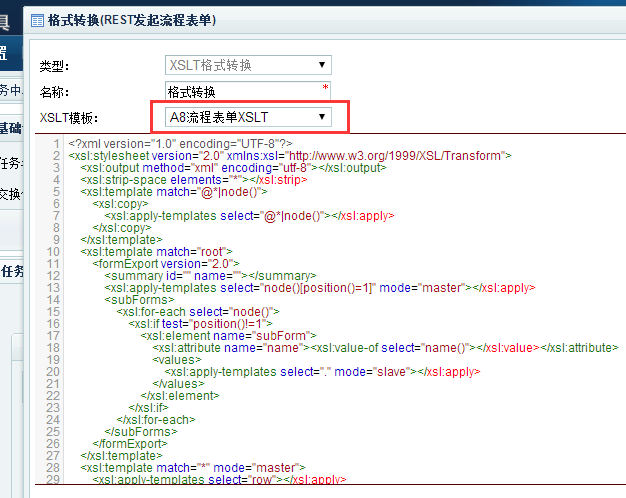626x498 pixels.
Task: Click the apply-templates mode="master" line
Action: pyautogui.click(x=319, y=288)
